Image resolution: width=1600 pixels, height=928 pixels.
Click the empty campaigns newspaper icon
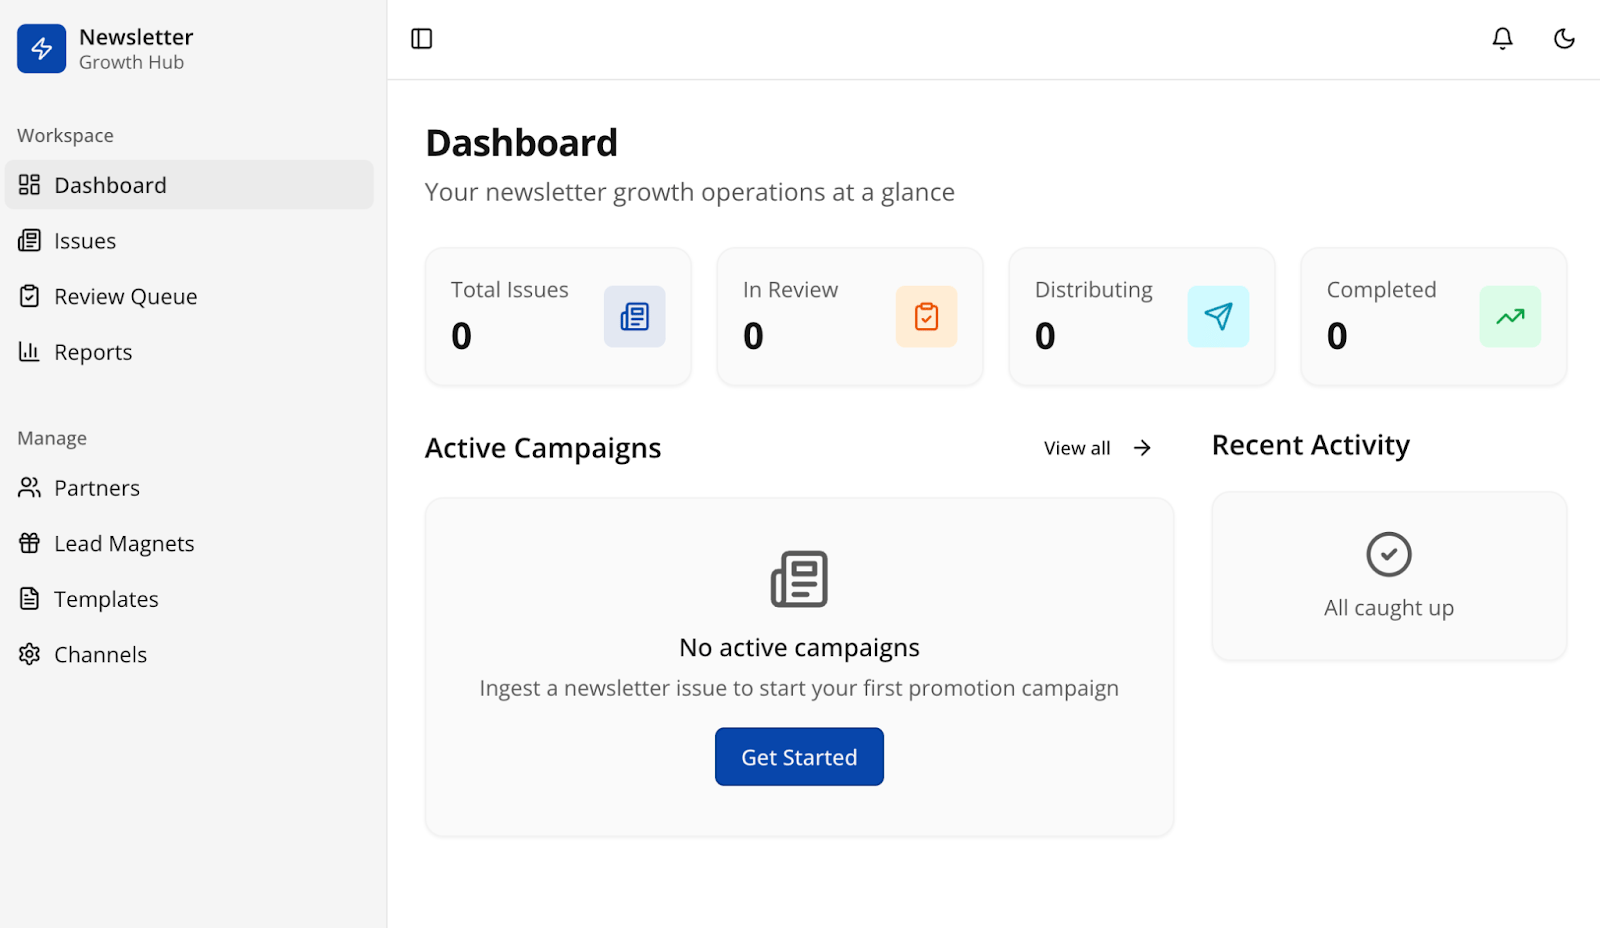click(799, 579)
